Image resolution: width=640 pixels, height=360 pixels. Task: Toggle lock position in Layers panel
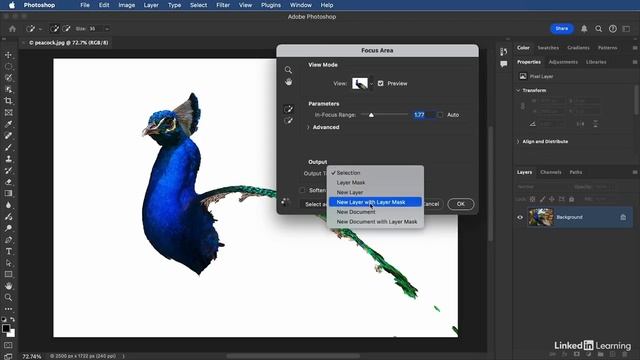552,199
